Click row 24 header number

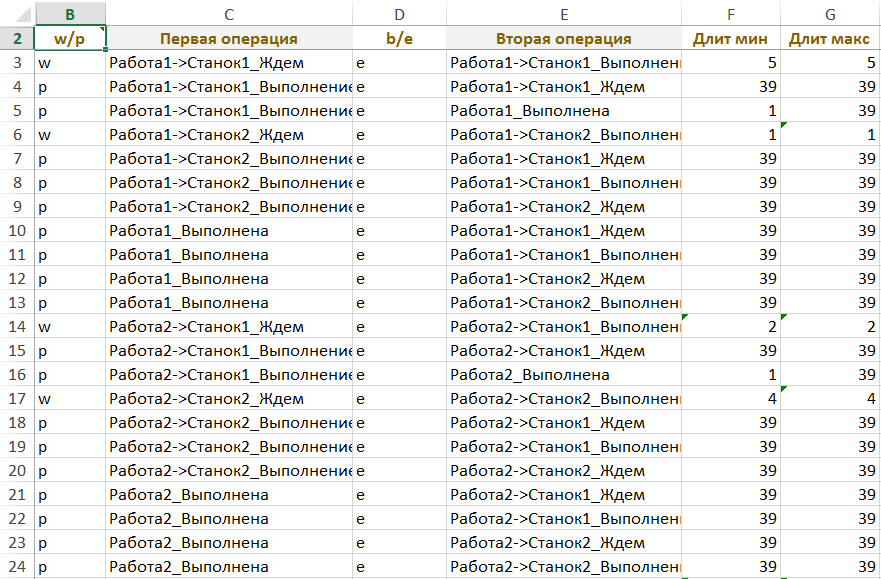point(17,566)
